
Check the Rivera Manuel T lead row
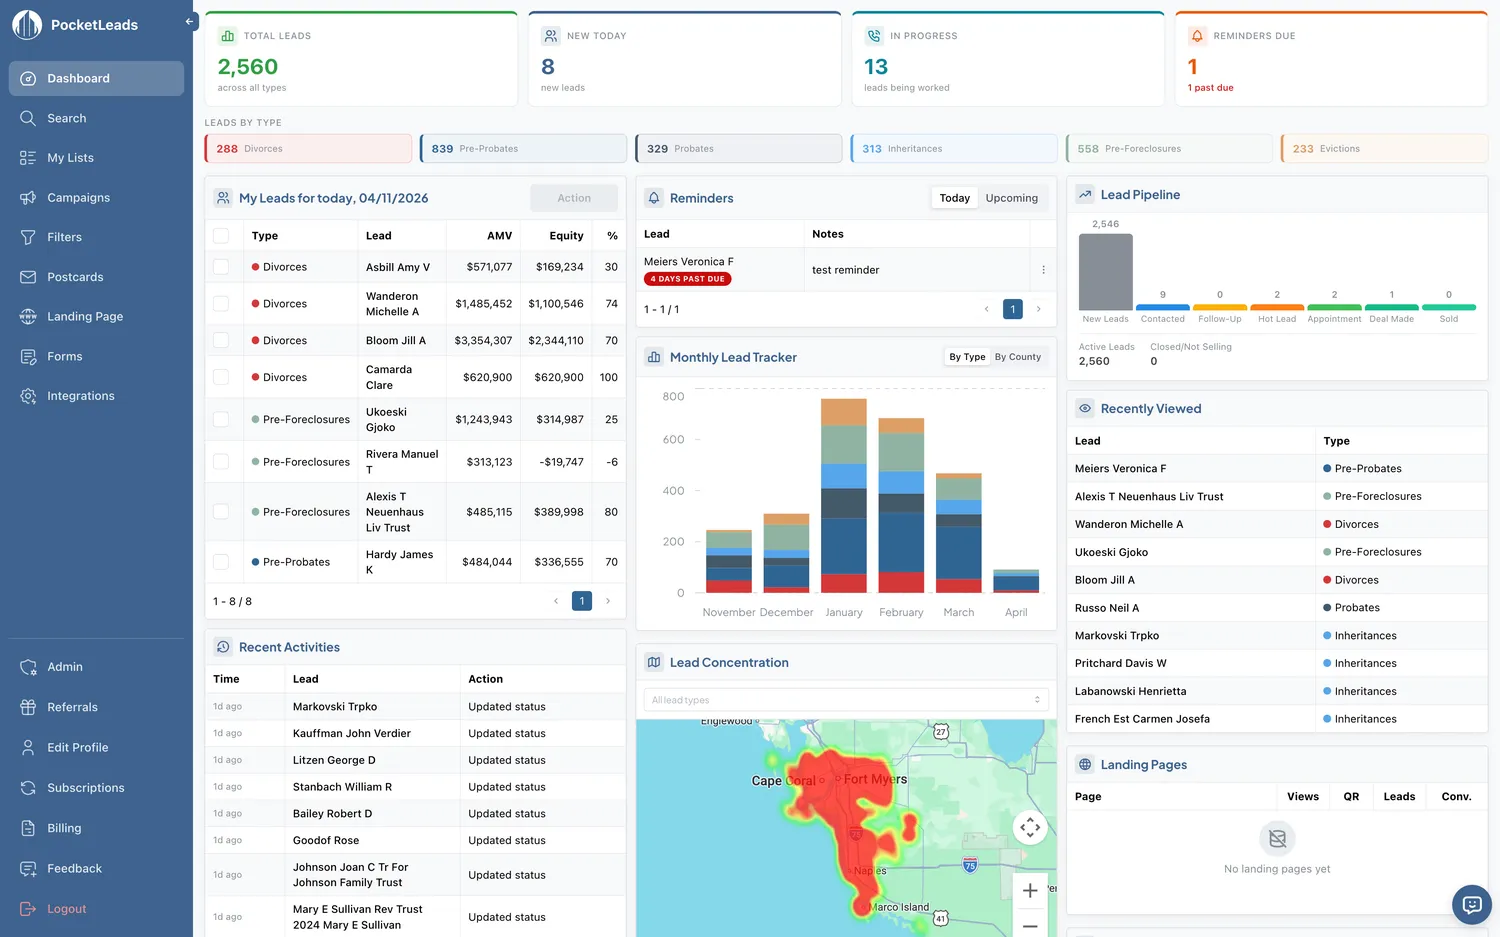coord(221,462)
